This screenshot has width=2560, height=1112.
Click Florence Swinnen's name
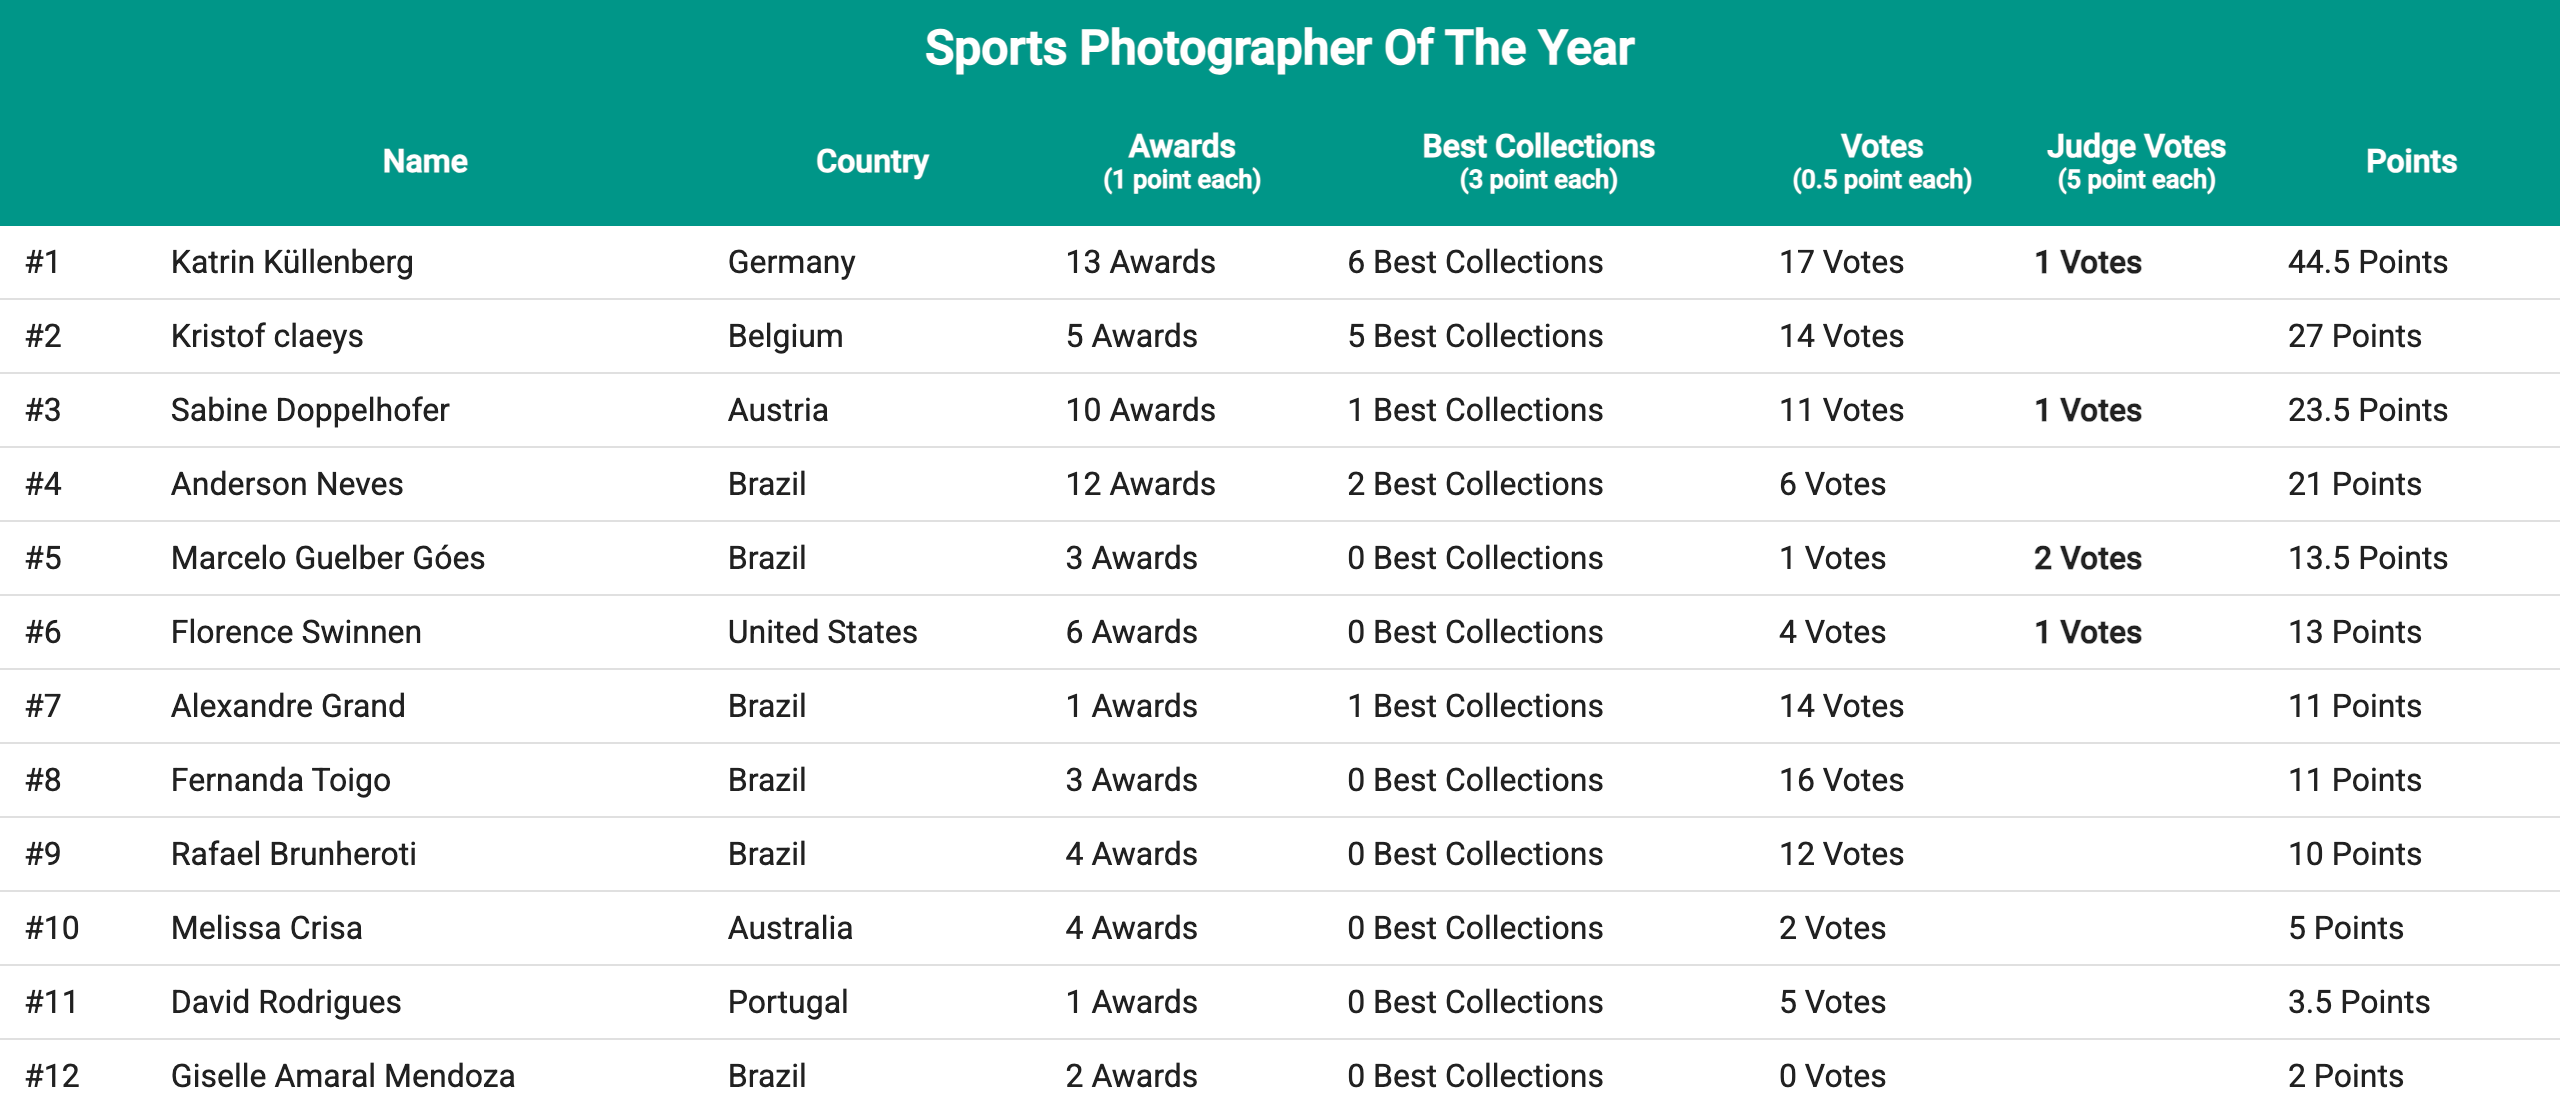click(x=296, y=632)
